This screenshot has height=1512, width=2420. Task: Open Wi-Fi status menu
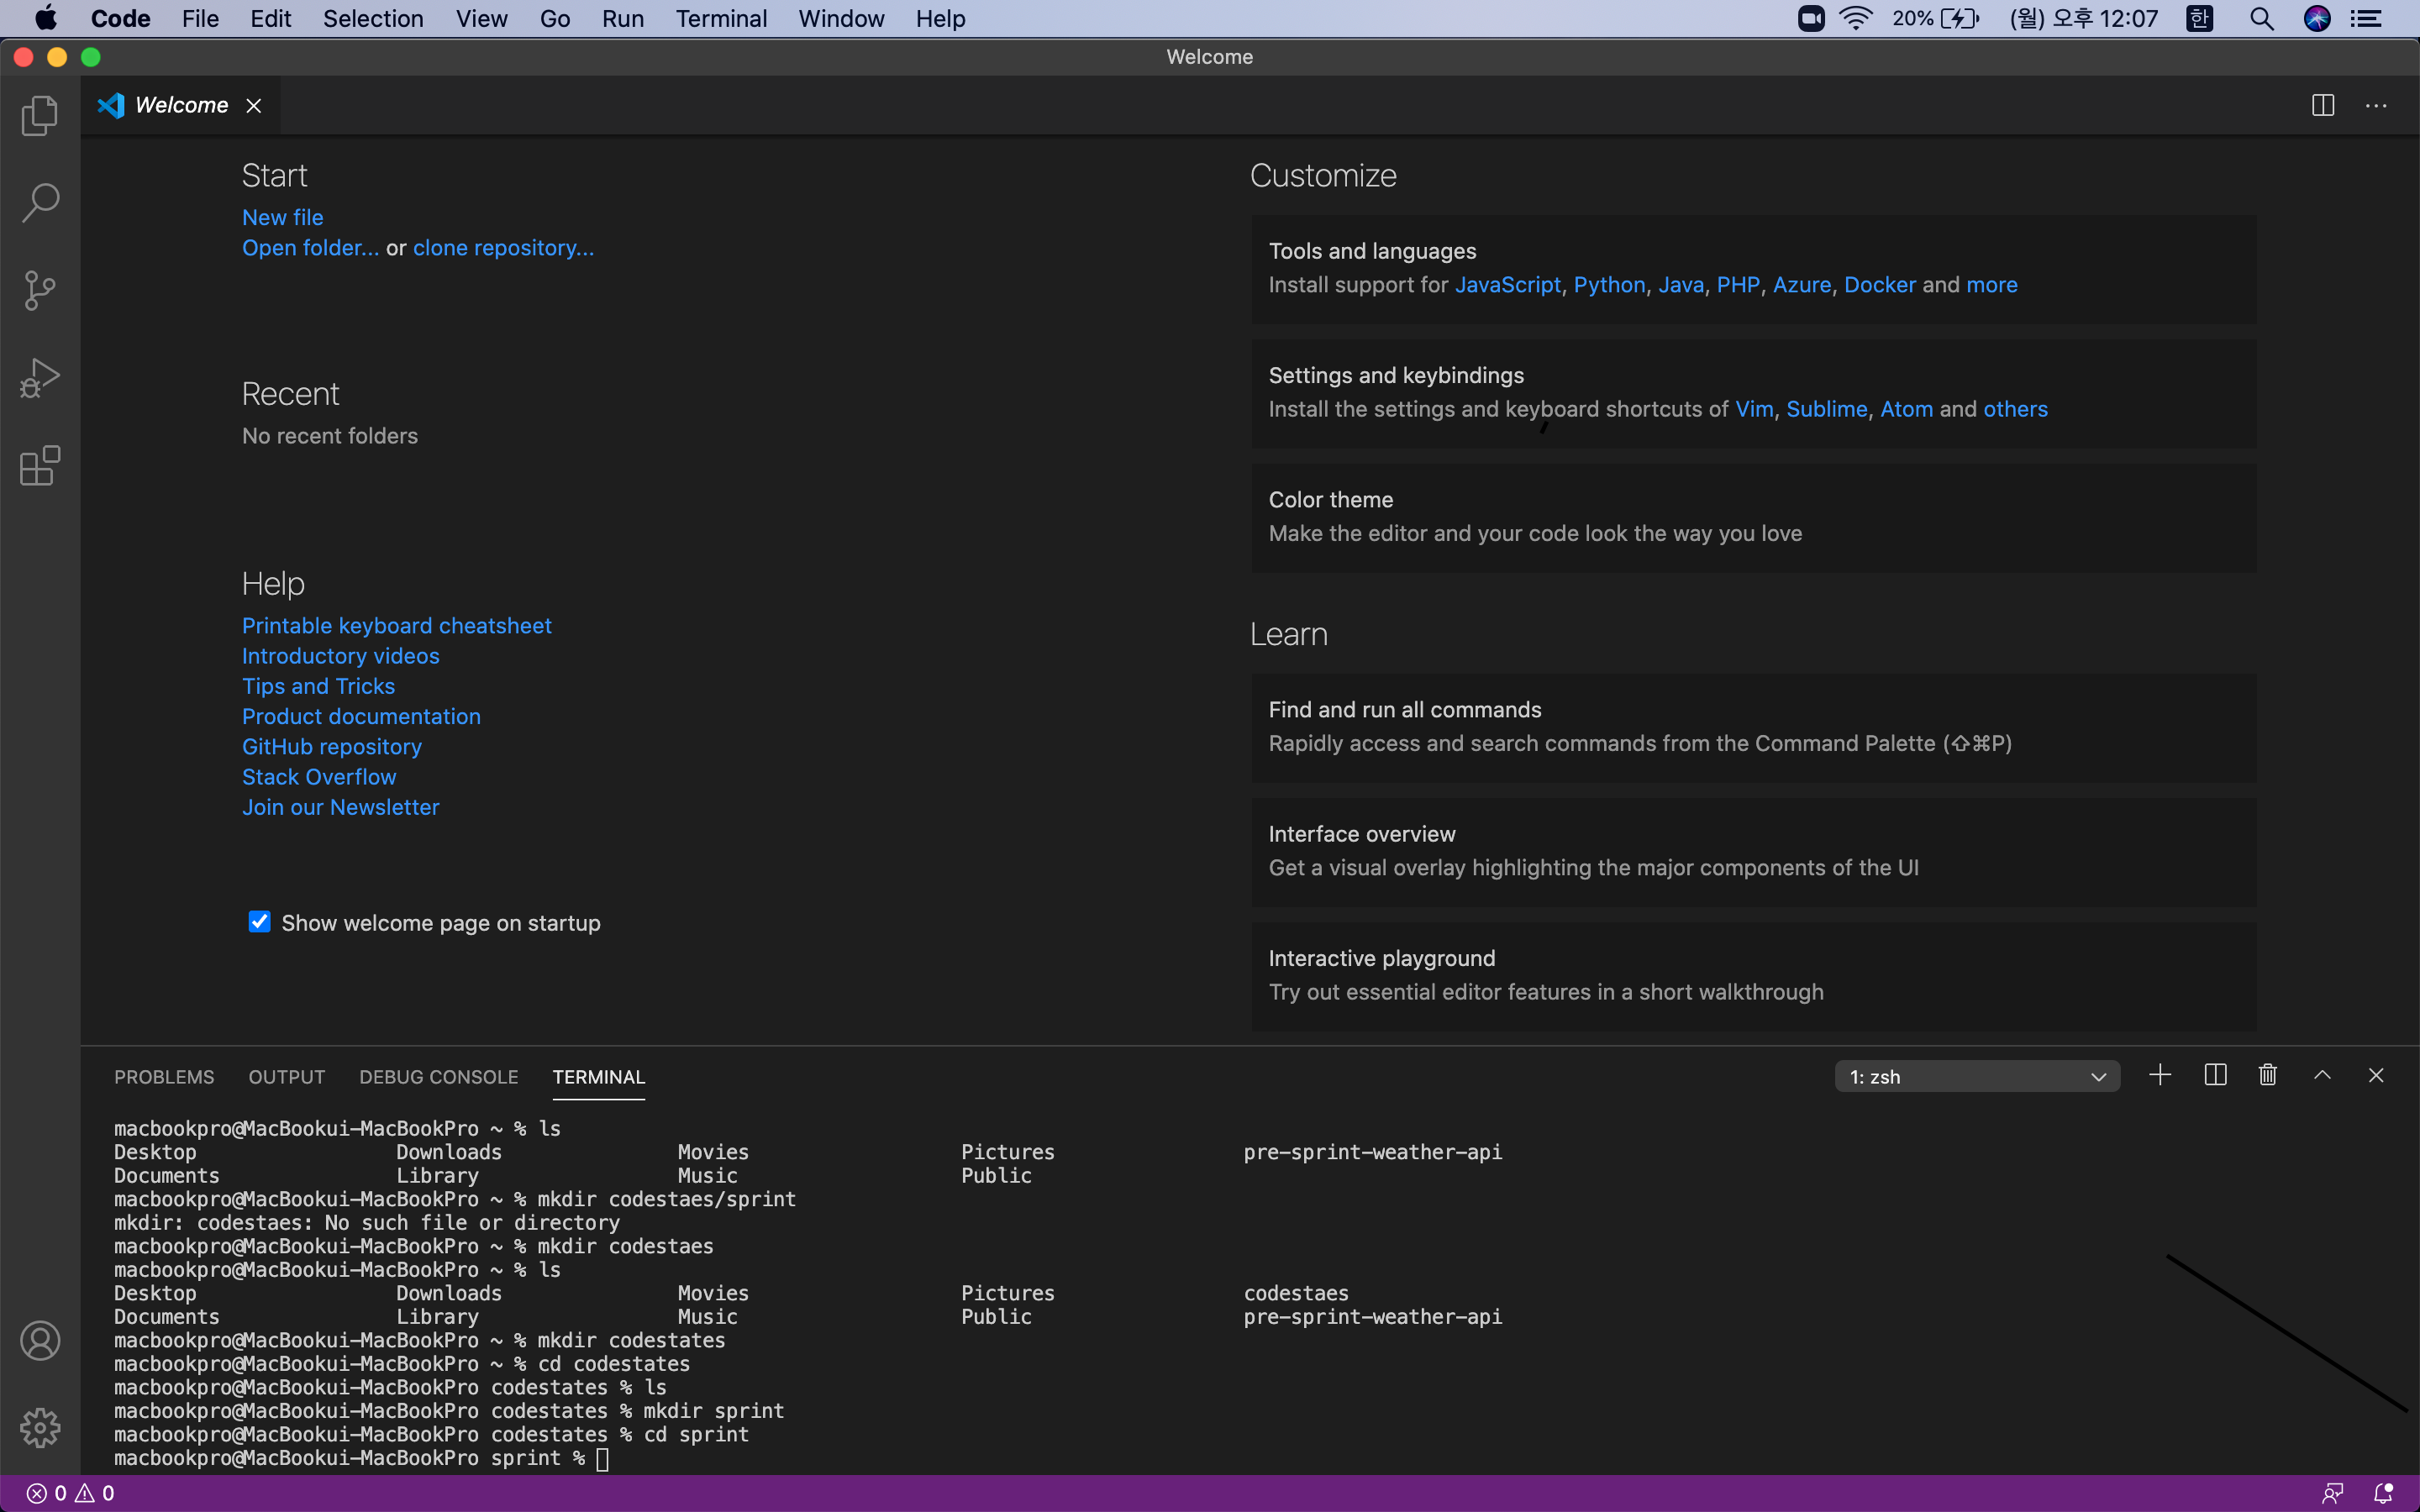(1856, 19)
